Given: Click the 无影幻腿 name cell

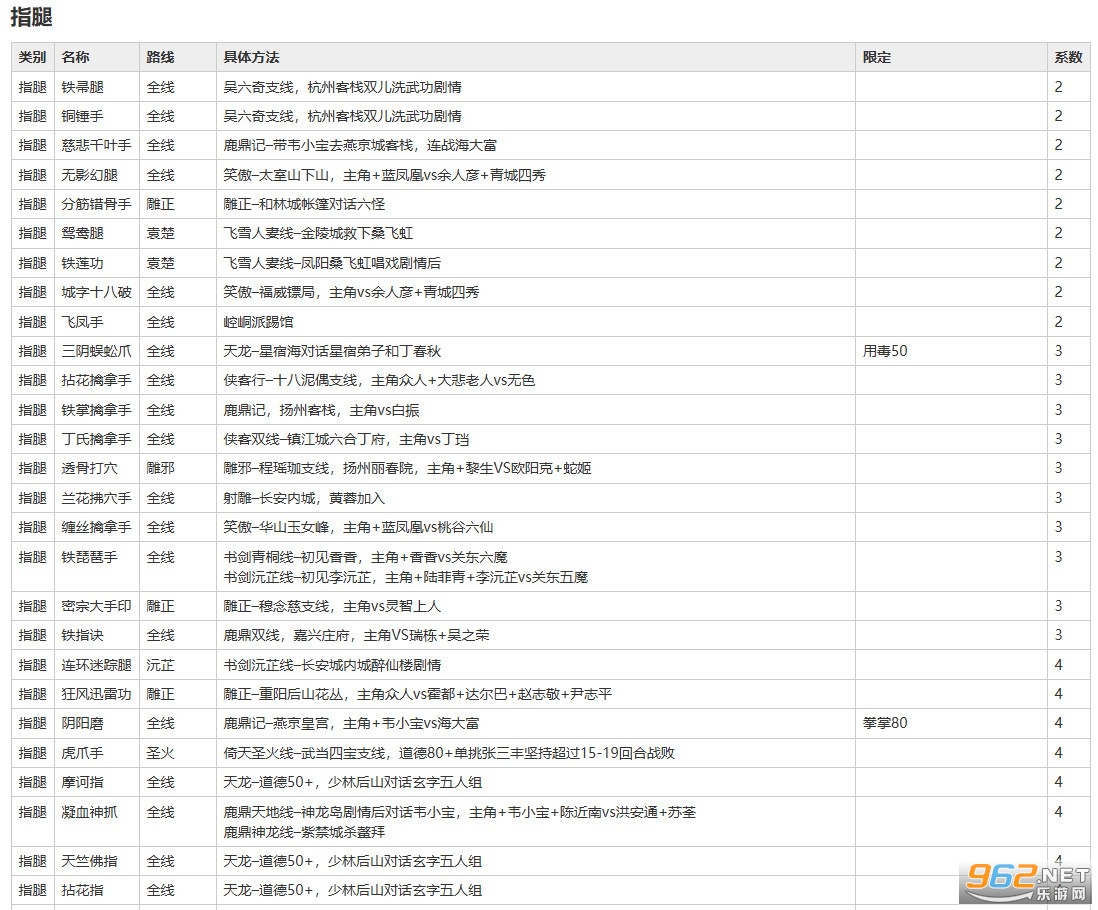Looking at the screenshot, I should click(x=97, y=175).
